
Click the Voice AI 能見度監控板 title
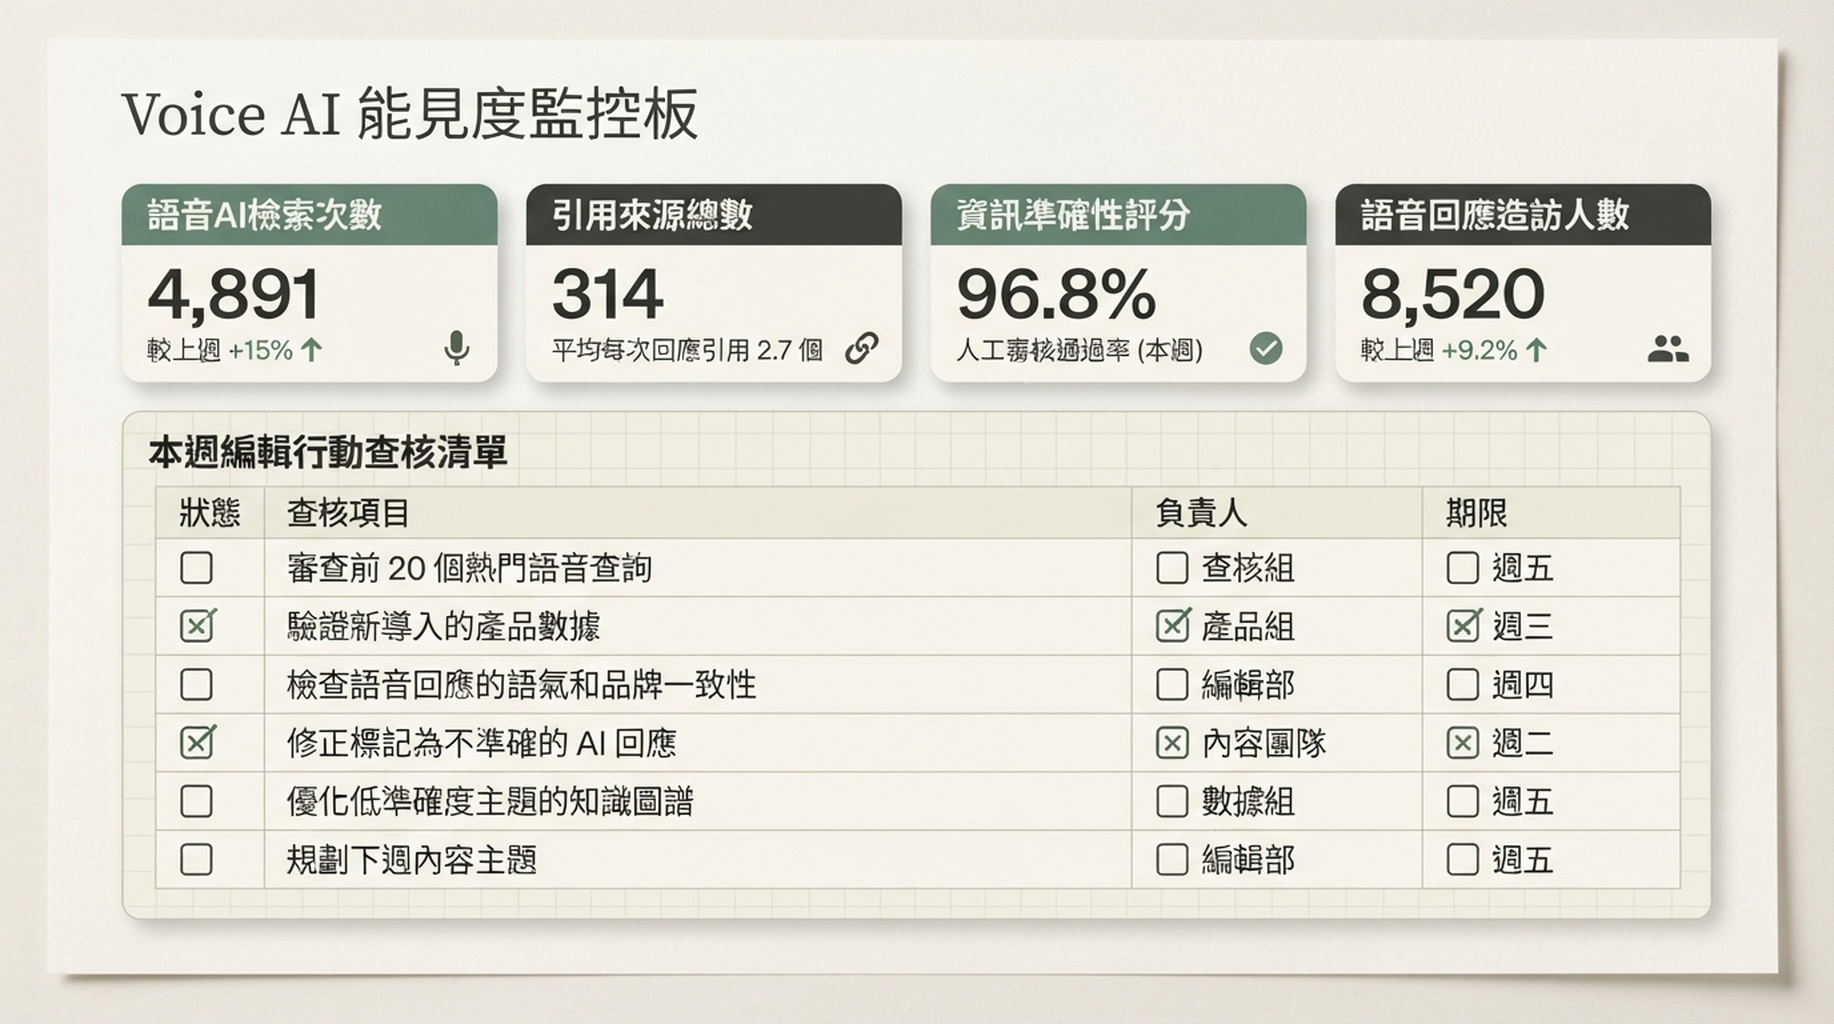tap(409, 113)
